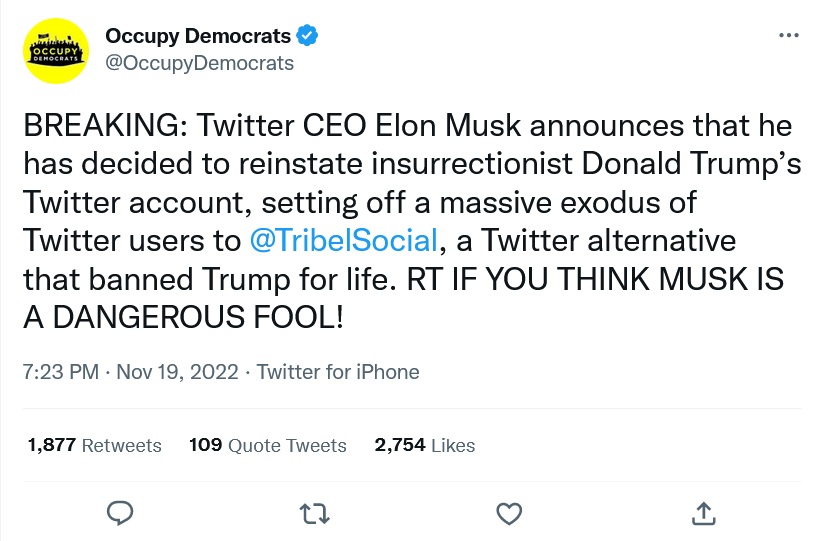Click the Occupy Democrats display name
Image resolution: width=816 pixels, height=541 pixels.
click(198, 36)
